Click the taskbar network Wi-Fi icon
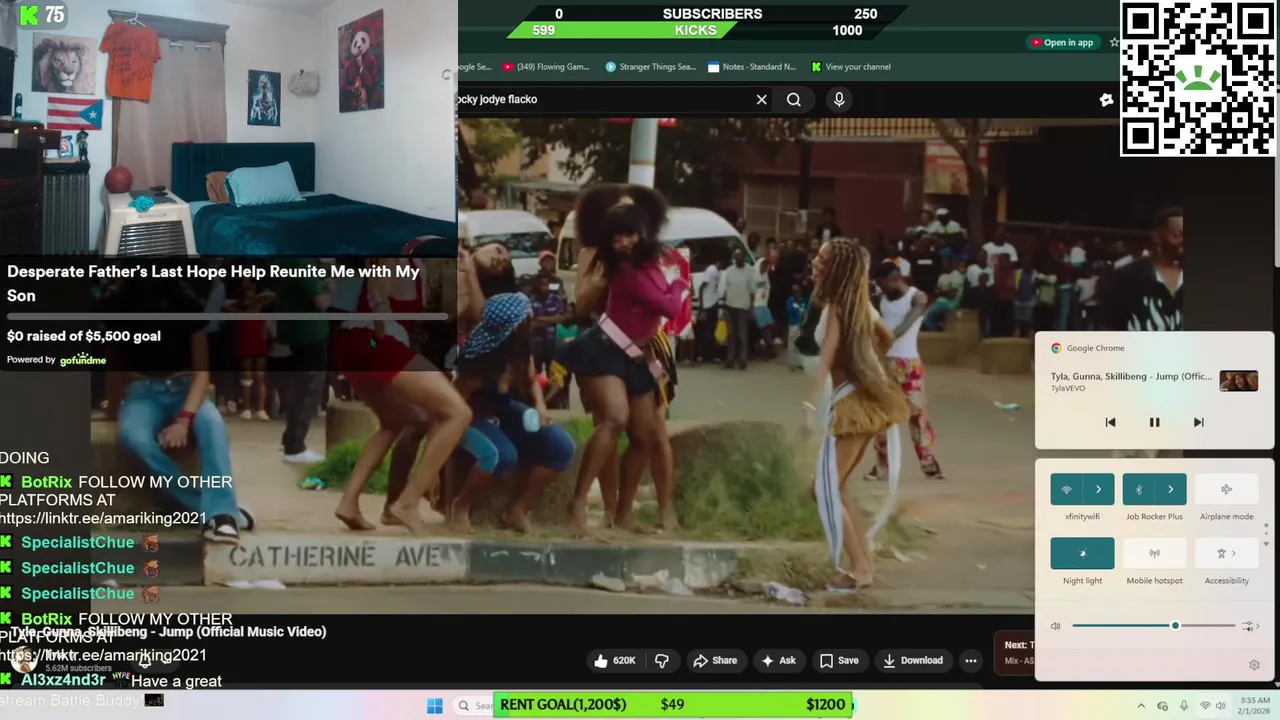Image resolution: width=1280 pixels, height=720 pixels. tap(1205, 706)
